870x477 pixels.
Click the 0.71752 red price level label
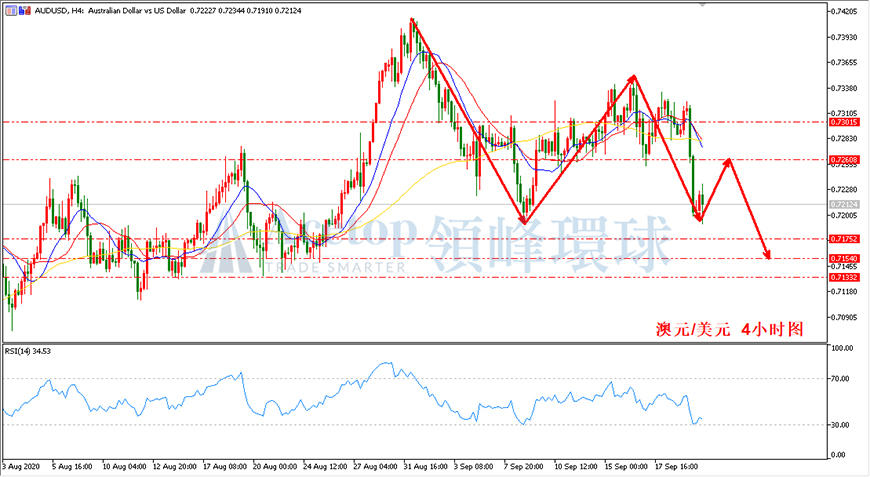844,239
